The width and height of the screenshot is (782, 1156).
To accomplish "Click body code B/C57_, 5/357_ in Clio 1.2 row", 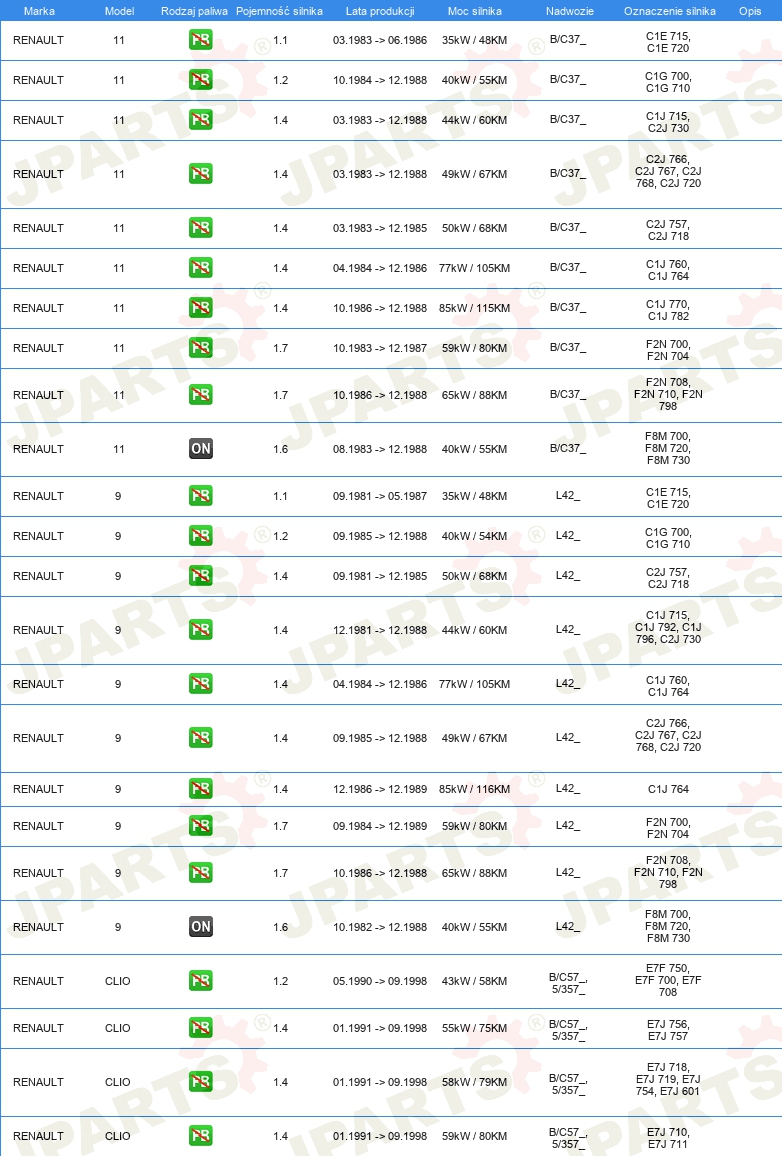I will (x=568, y=983).
